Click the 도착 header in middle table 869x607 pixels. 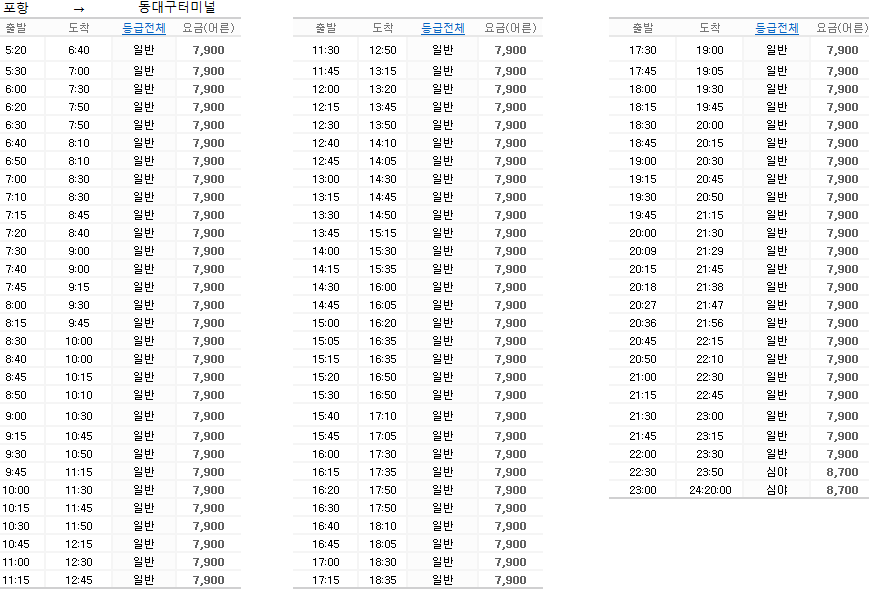coord(382,28)
